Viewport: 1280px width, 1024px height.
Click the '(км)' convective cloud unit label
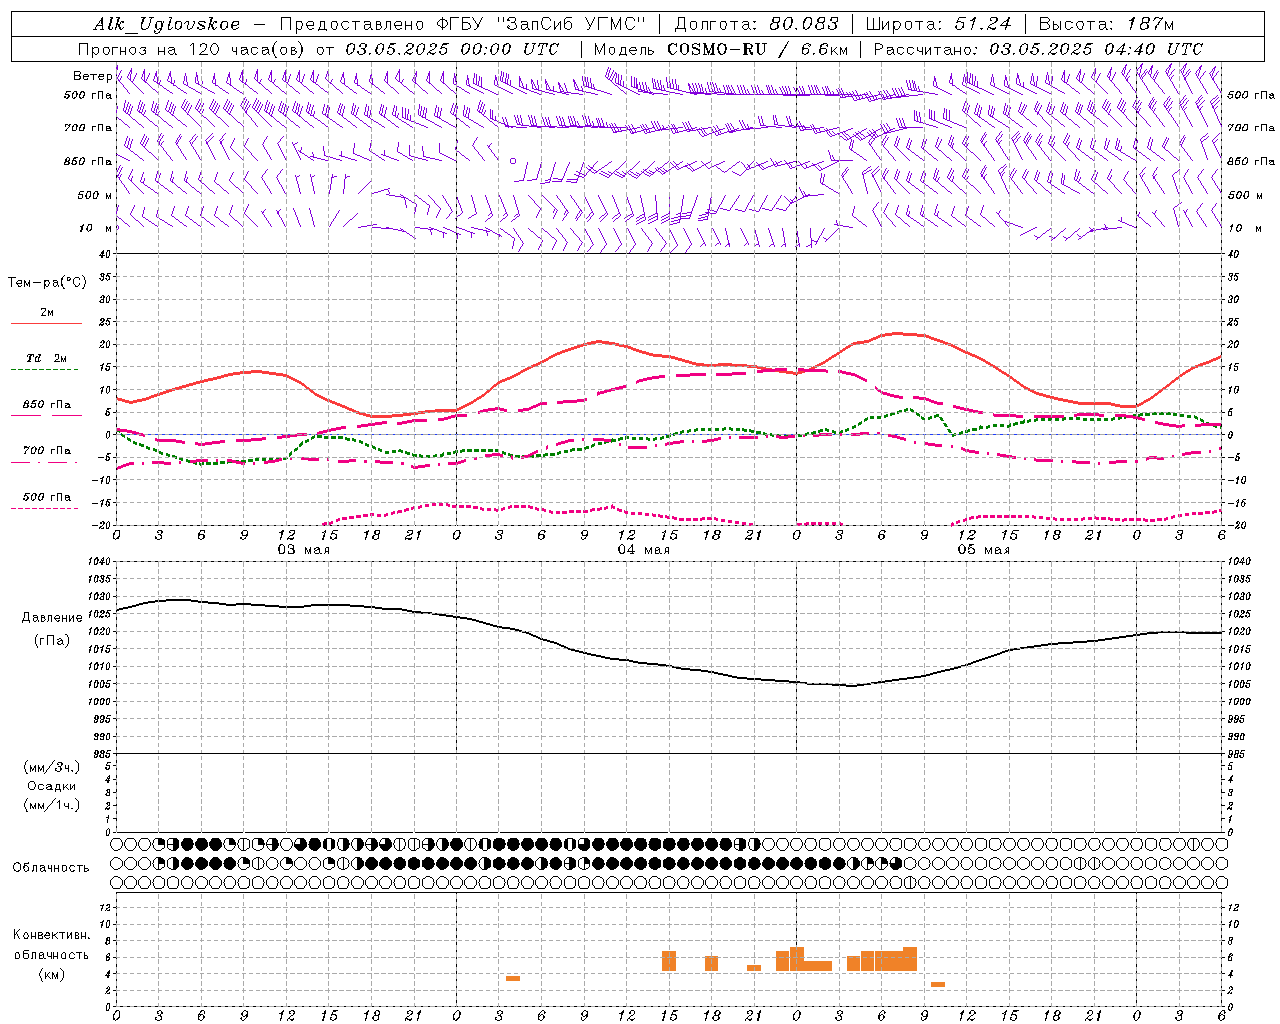pyautogui.click(x=51, y=974)
